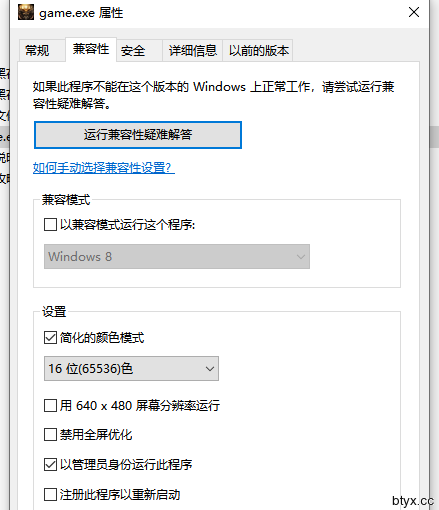Click the dialog title game.exe 属性

[x=81, y=13]
